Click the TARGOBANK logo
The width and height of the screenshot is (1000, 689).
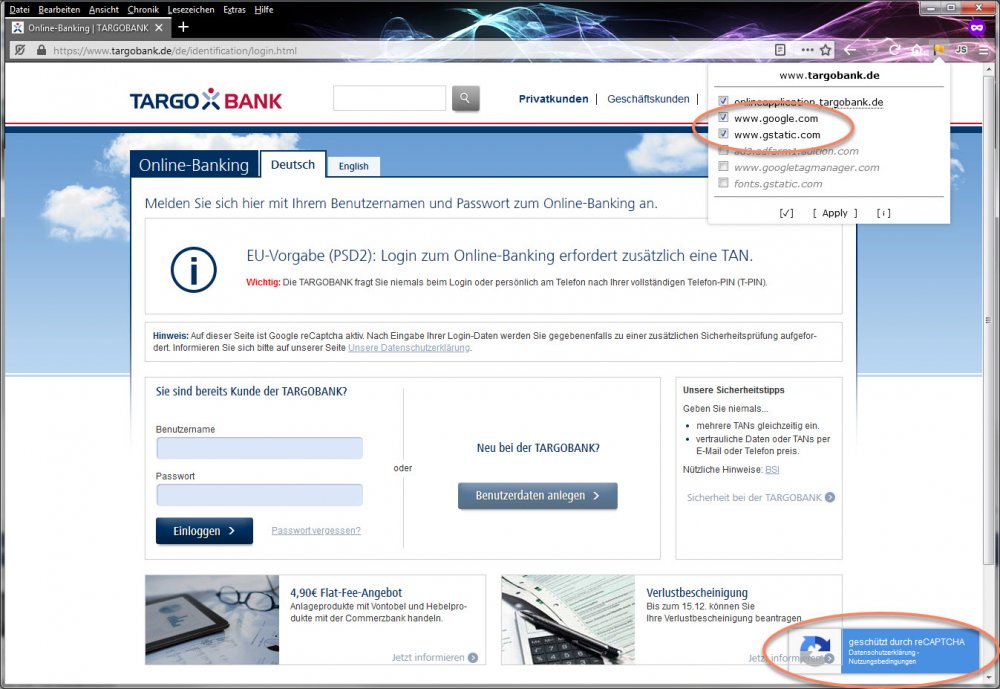205,100
